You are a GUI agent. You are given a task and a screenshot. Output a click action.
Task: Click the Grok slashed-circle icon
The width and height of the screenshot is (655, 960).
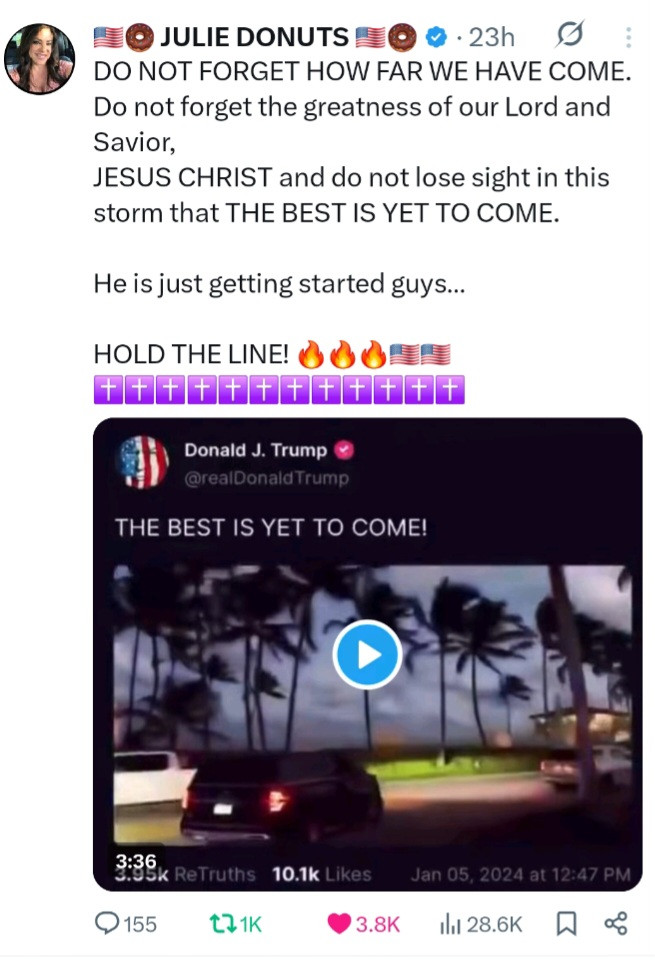click(569, 35)
